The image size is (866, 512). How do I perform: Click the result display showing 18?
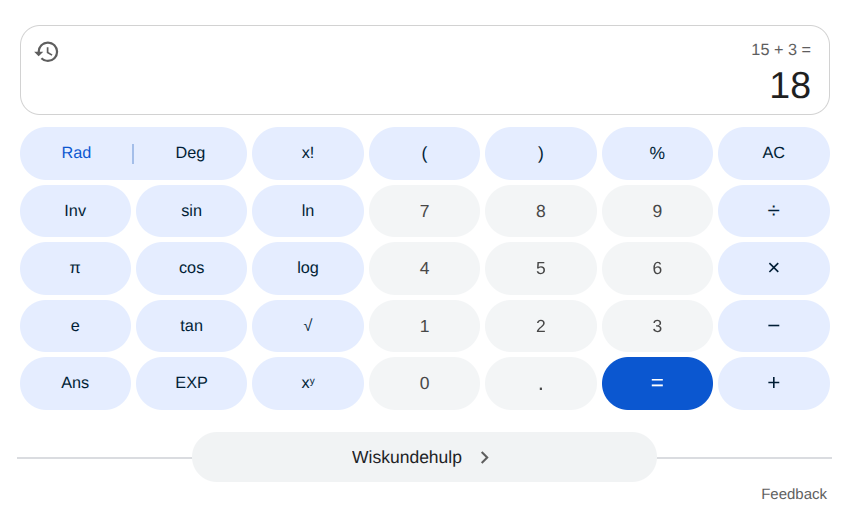tap(789, 86)
